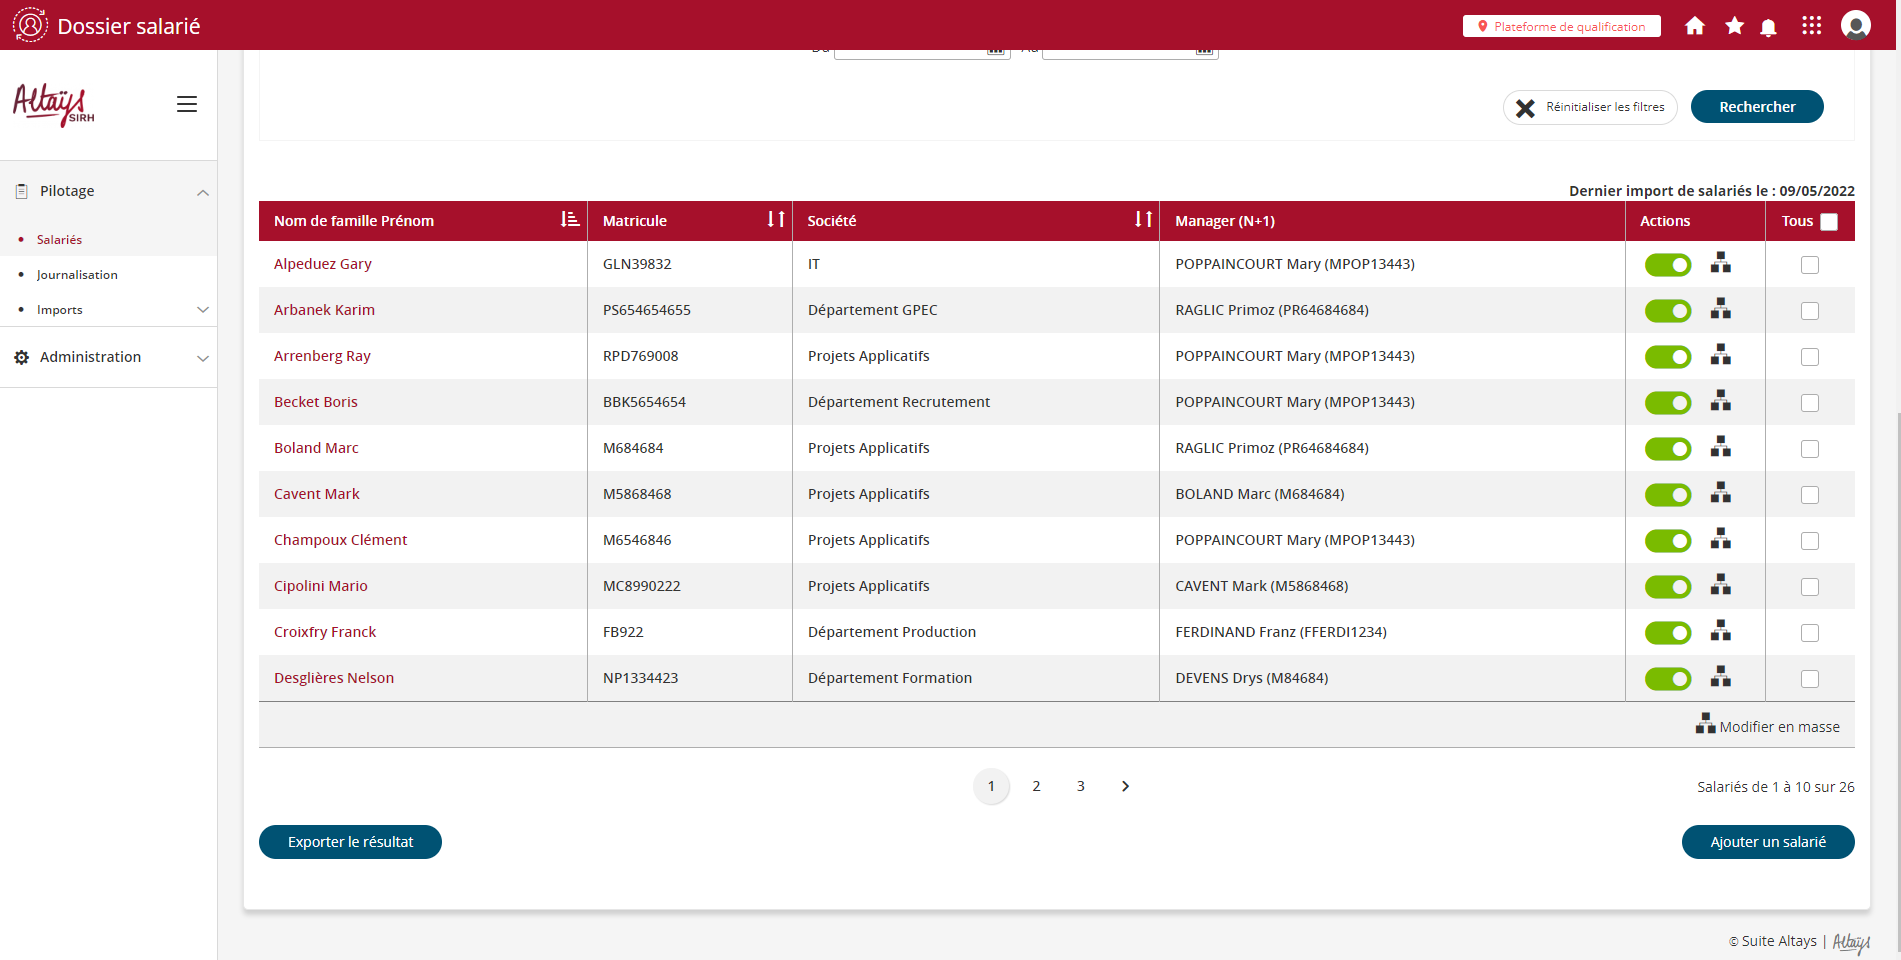Disable the active toggle for Arbanek Karim

coord(1667,311)
